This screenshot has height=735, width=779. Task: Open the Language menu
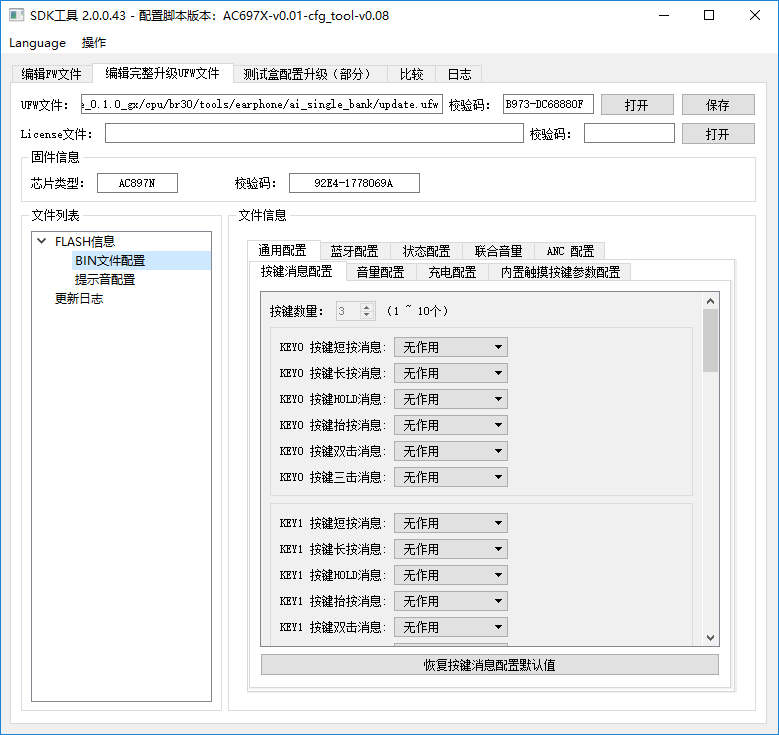37,43
